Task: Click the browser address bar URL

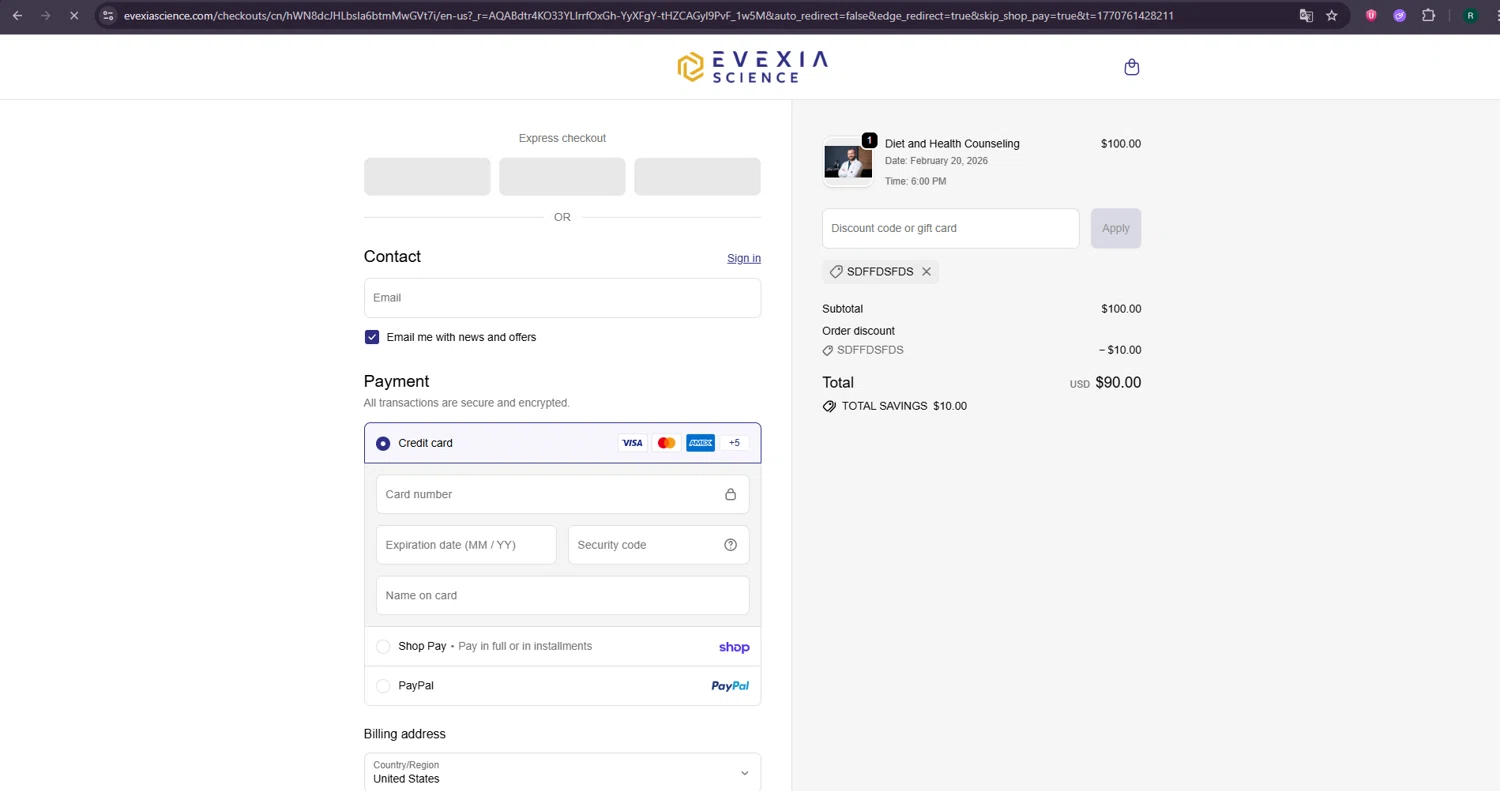Action: 648,15
